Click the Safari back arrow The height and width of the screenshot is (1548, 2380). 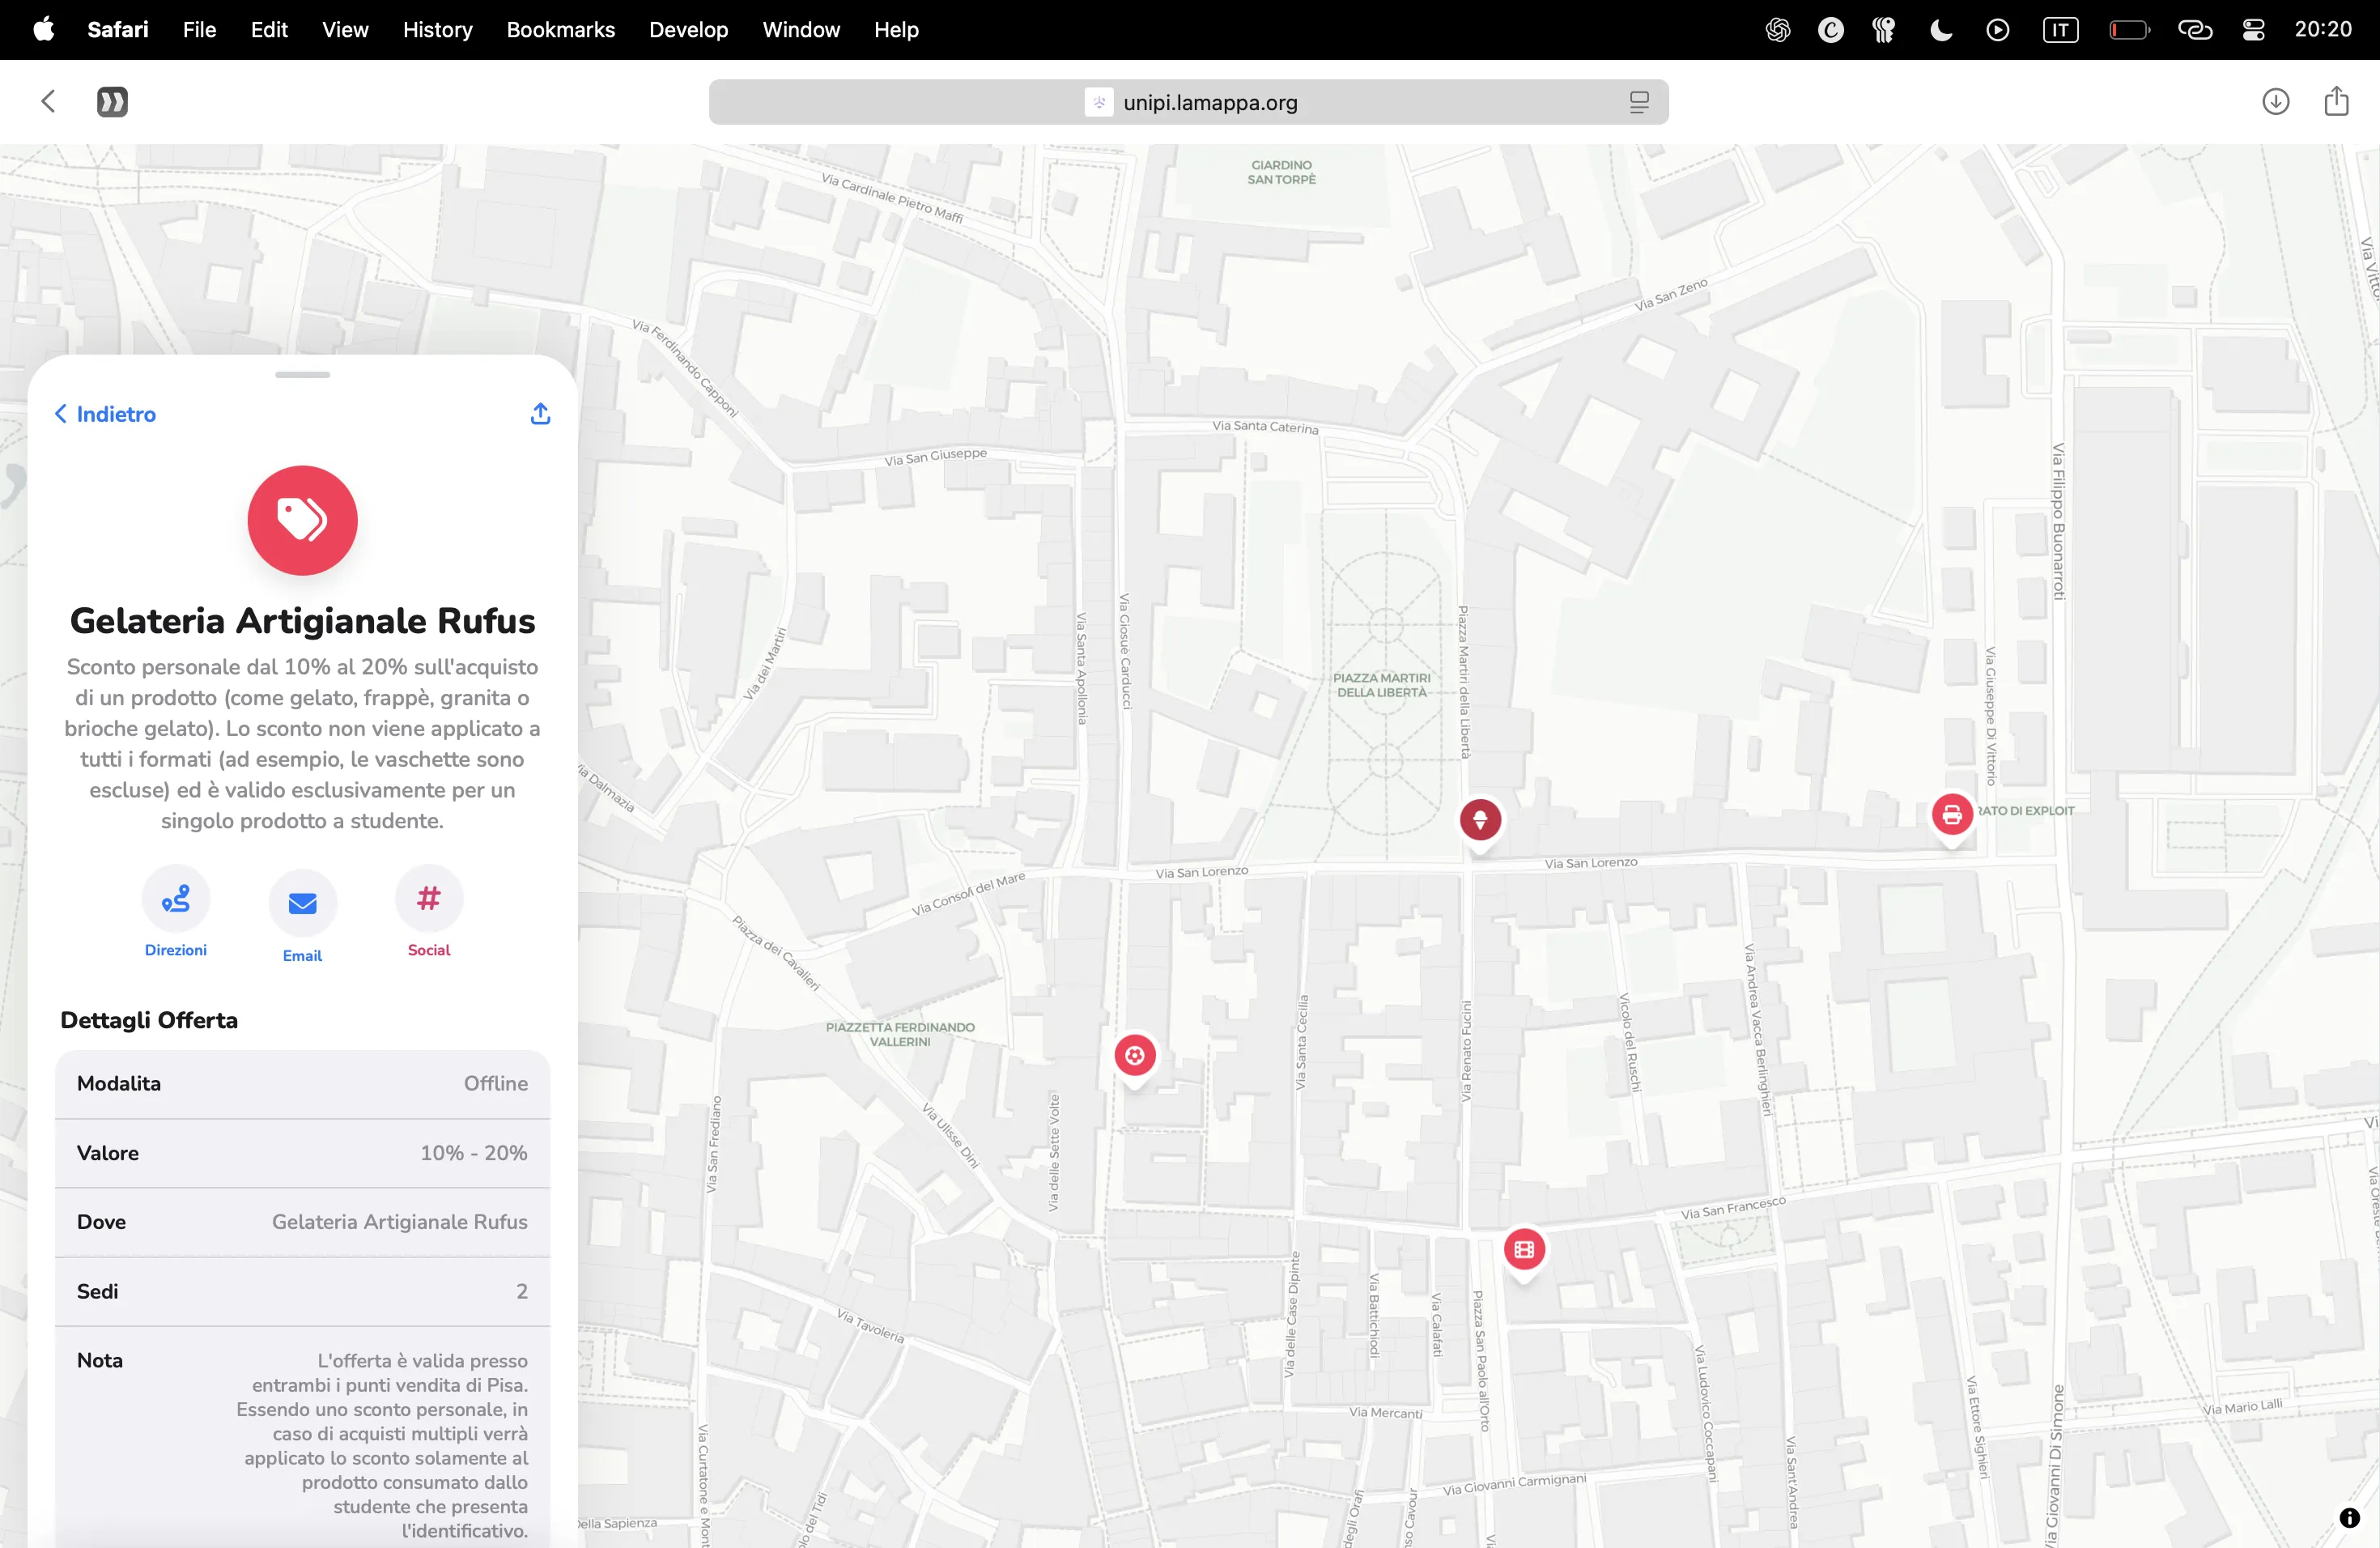point(48,101)
